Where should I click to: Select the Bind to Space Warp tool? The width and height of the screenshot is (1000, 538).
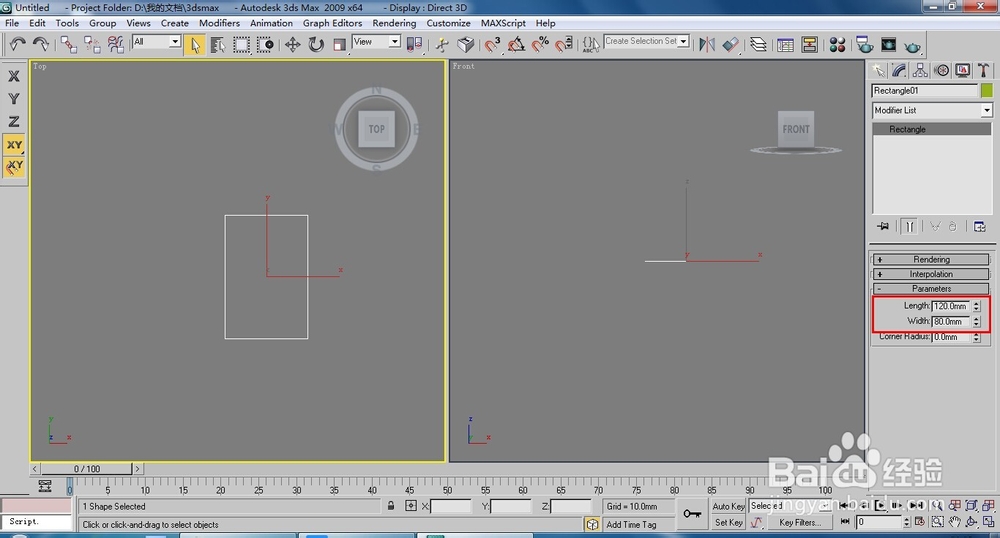coord(115,44)
